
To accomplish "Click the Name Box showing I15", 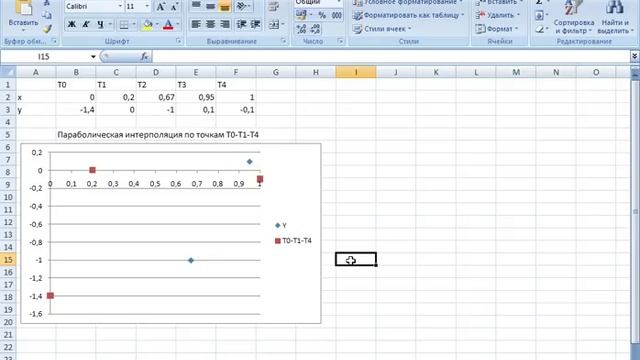I will [44, 57].
